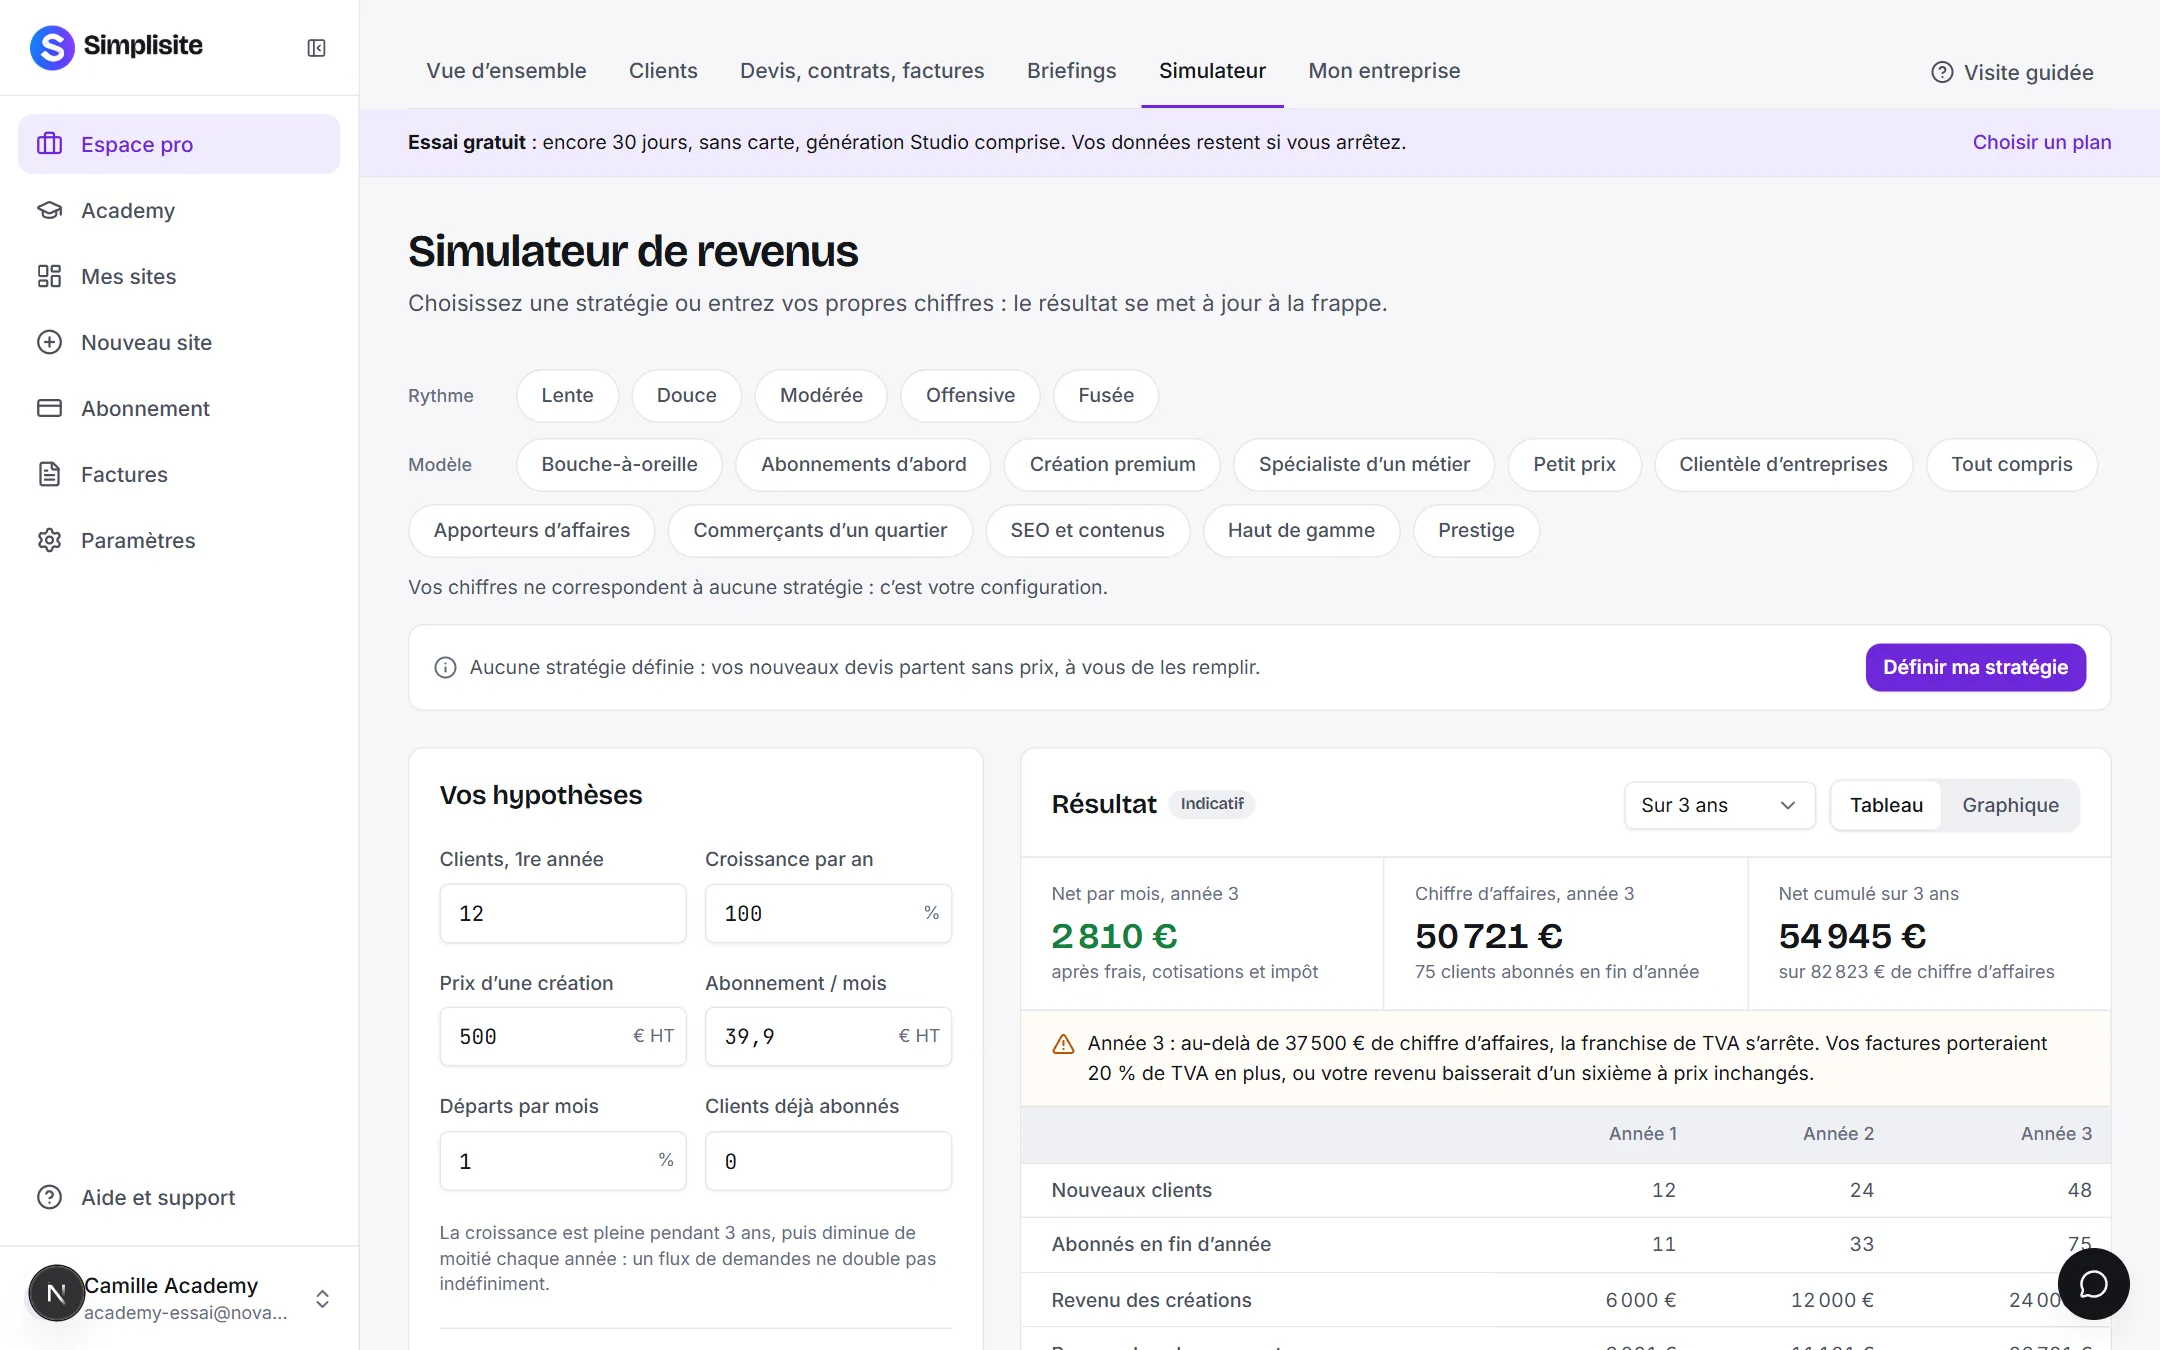Image resolution: width=2160 pixels, height=1350 pixels.
Task: Collapse the sidebar panel icon
Action: click(x=316, y=48)
